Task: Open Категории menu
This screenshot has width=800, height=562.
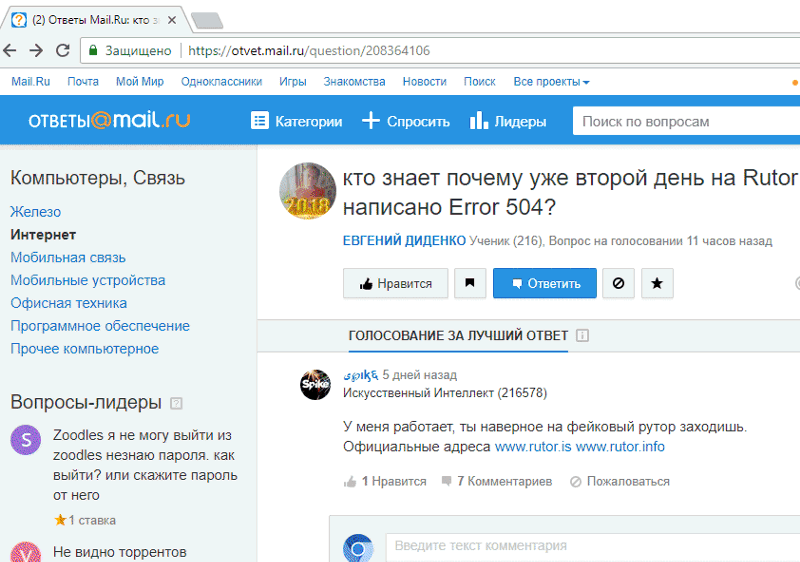Action: click(296, 121)
